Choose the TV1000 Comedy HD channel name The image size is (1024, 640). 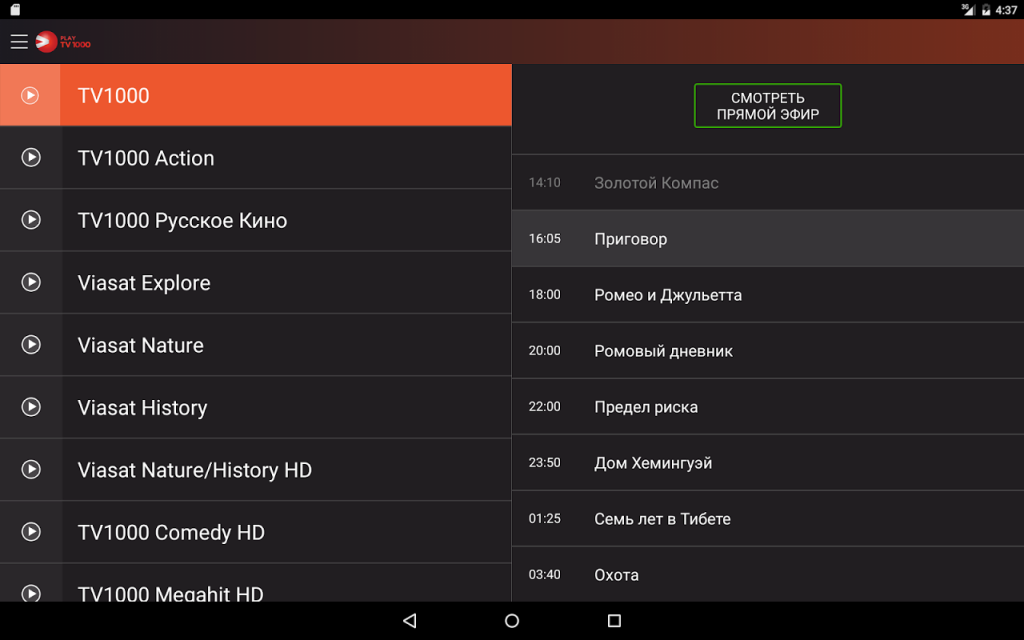point(171,533)
